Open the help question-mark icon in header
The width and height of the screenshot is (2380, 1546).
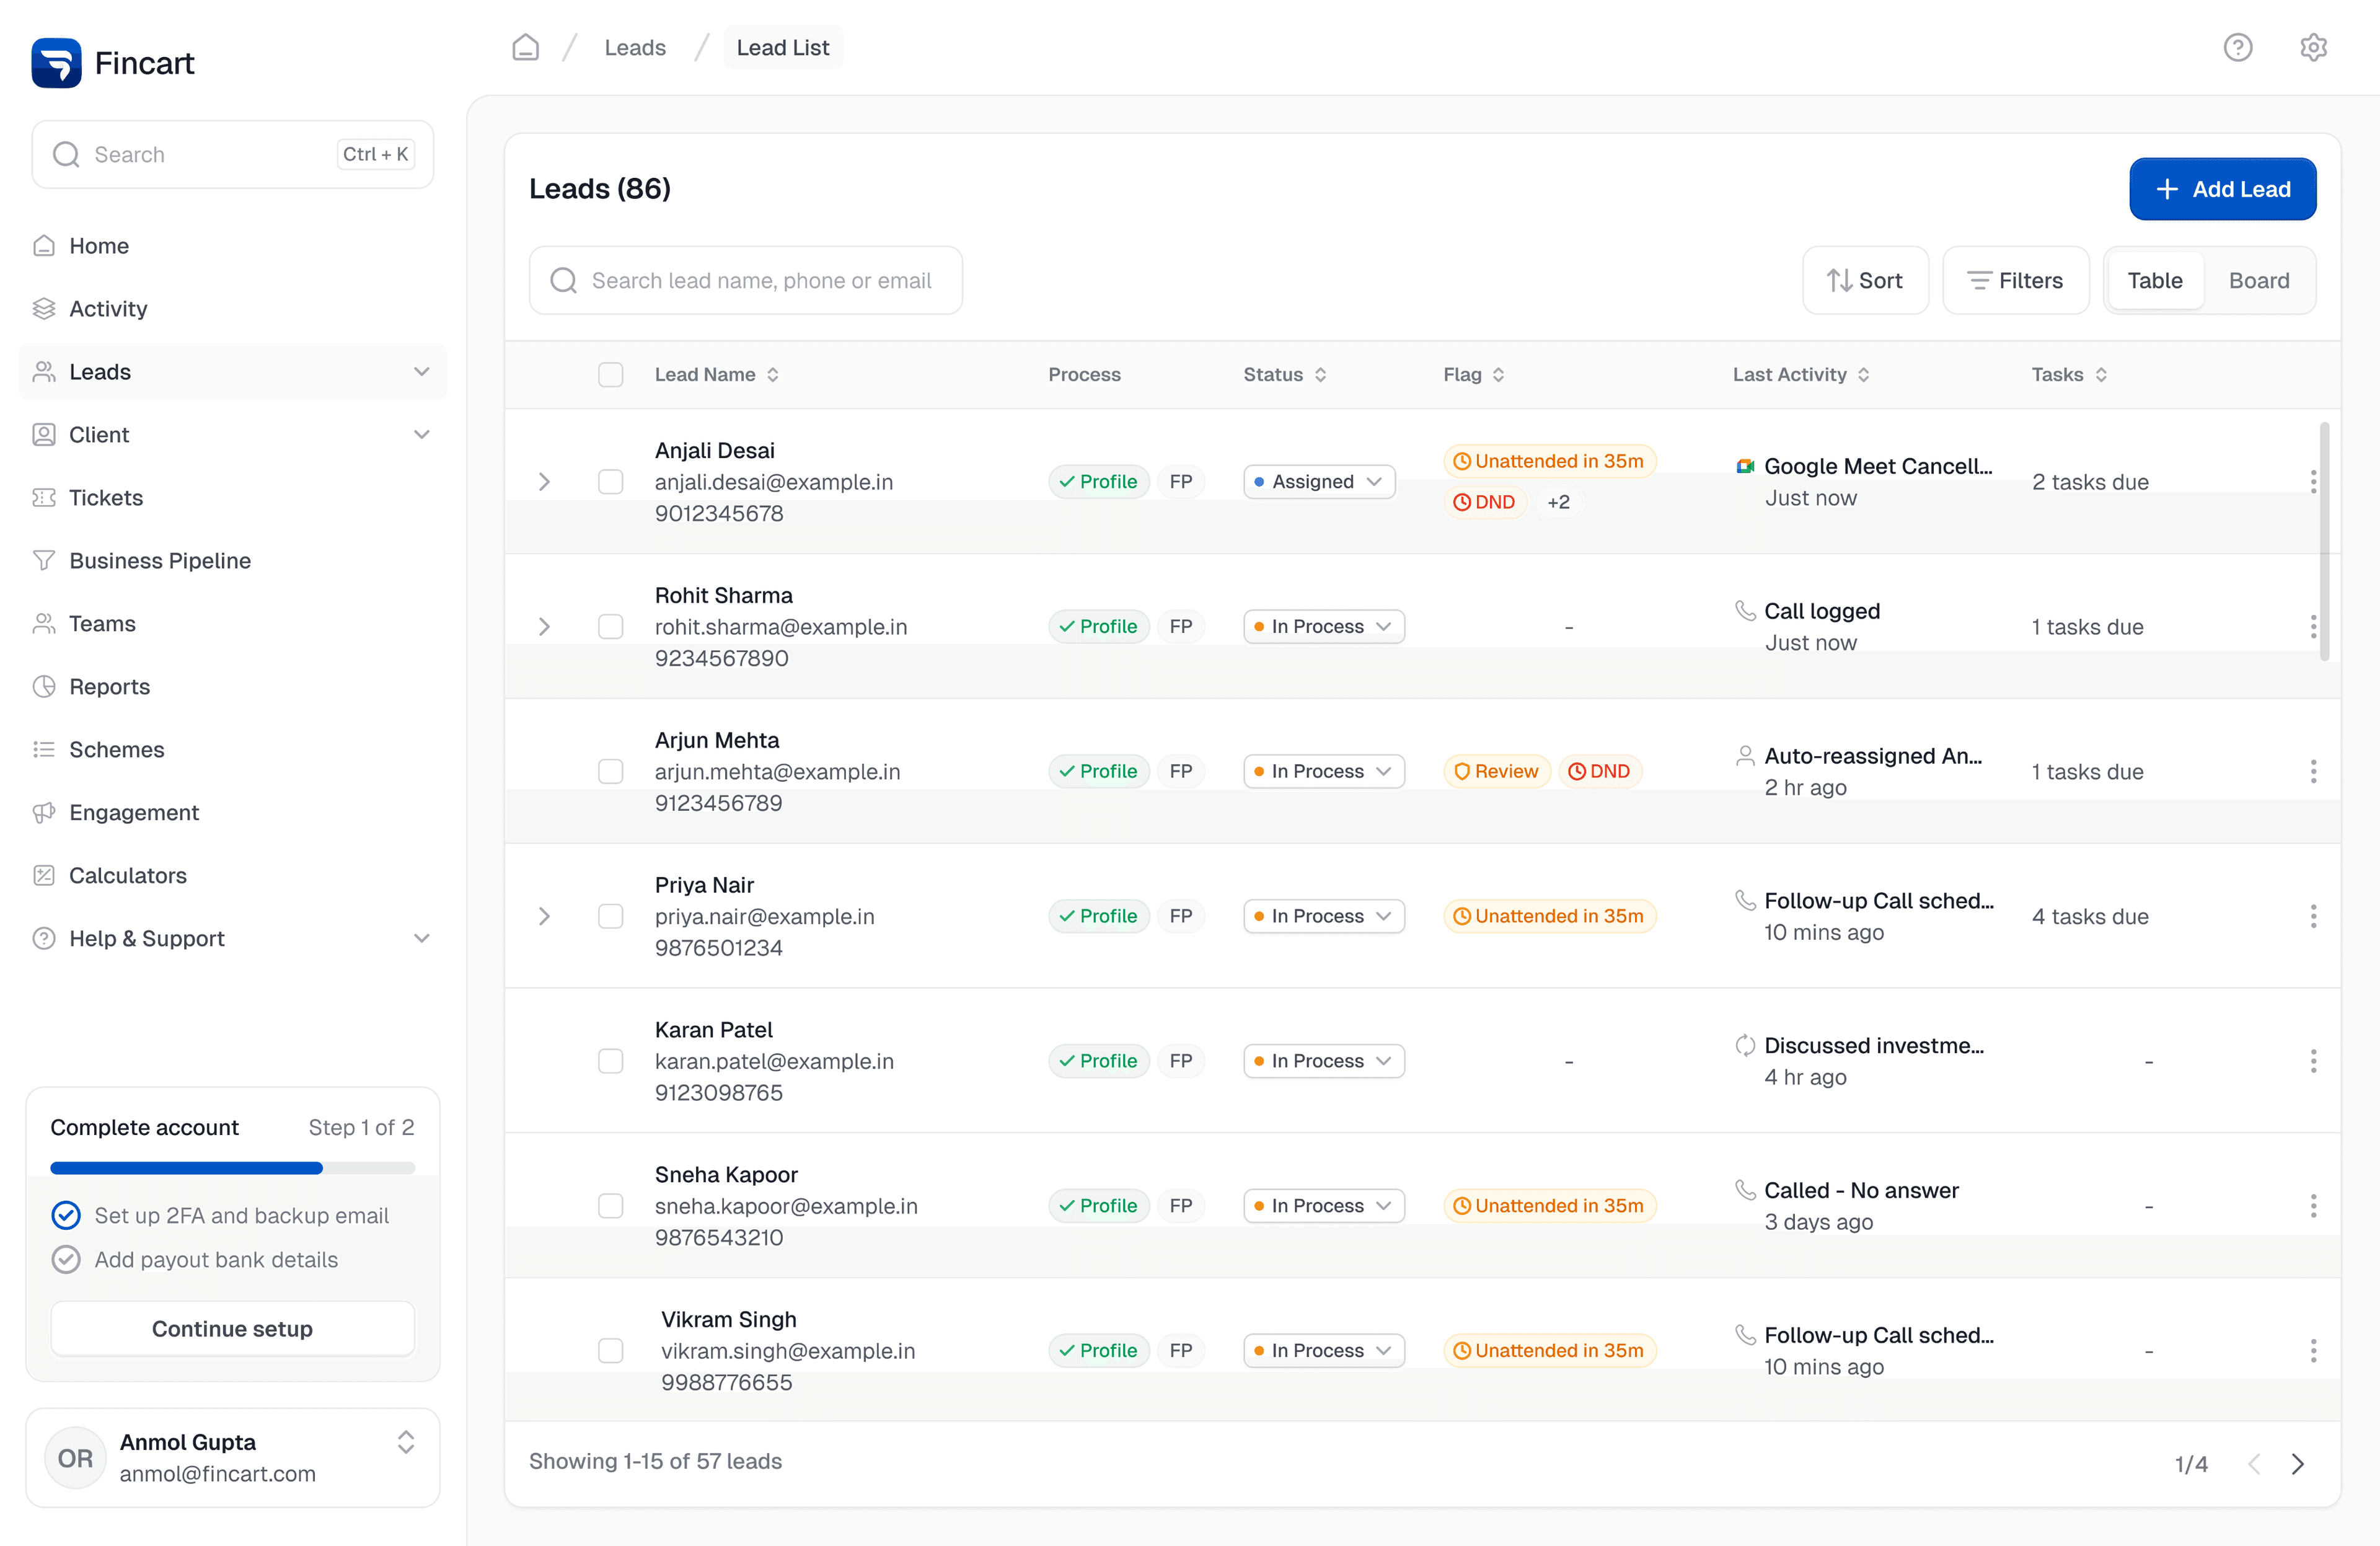click(x=2238, y=47)
